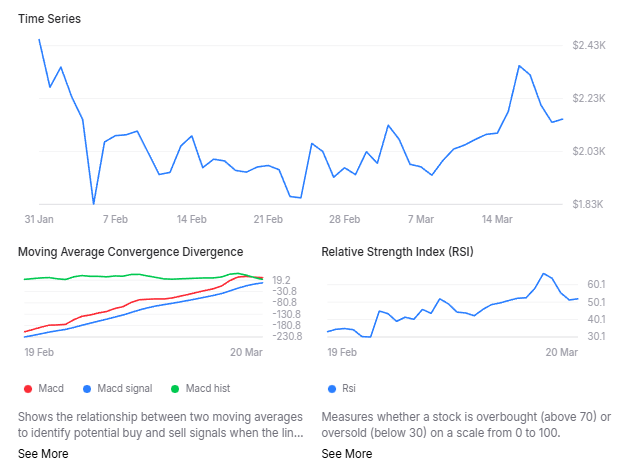Click the 14 Mar date axis label
The image size is (630, 470).
497,218
